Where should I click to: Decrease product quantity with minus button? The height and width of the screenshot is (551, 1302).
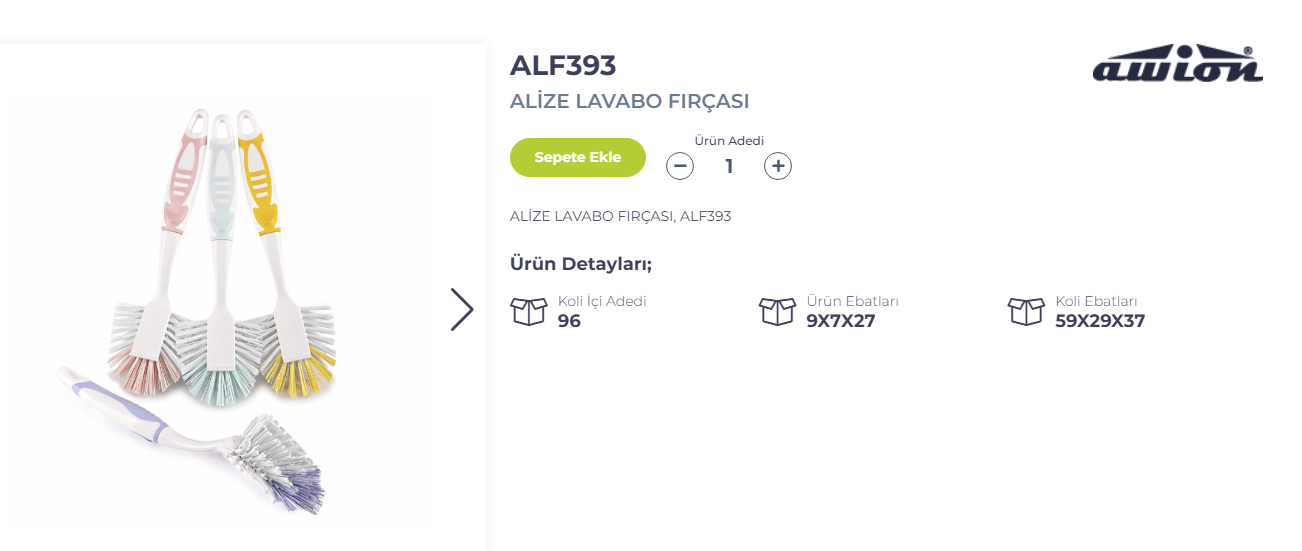tap(680, 166)
